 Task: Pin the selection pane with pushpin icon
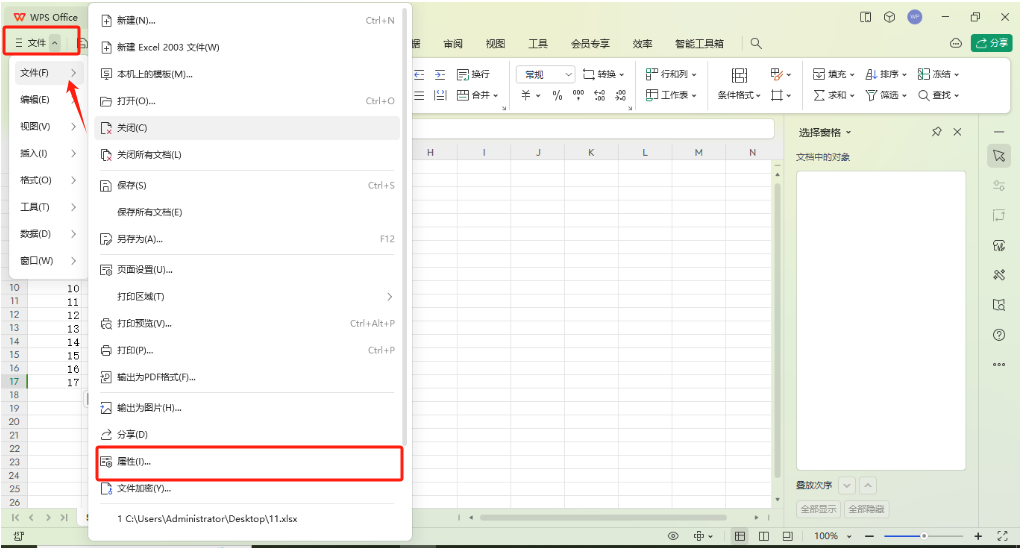click(x=936, y=132)
